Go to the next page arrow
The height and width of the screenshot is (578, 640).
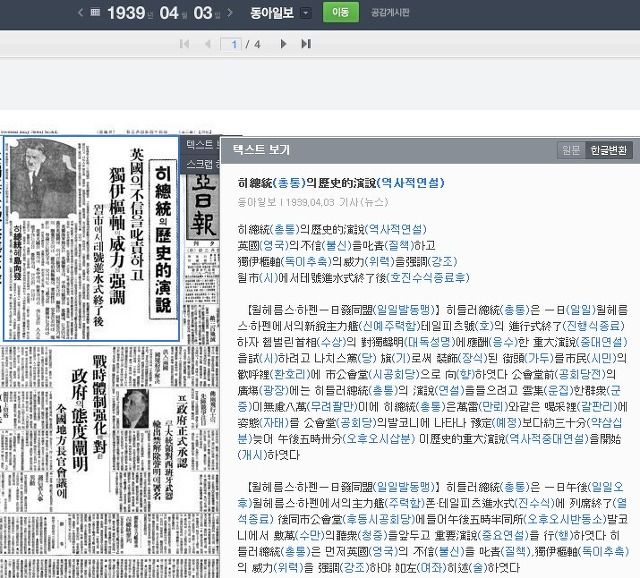pos(283,44)
